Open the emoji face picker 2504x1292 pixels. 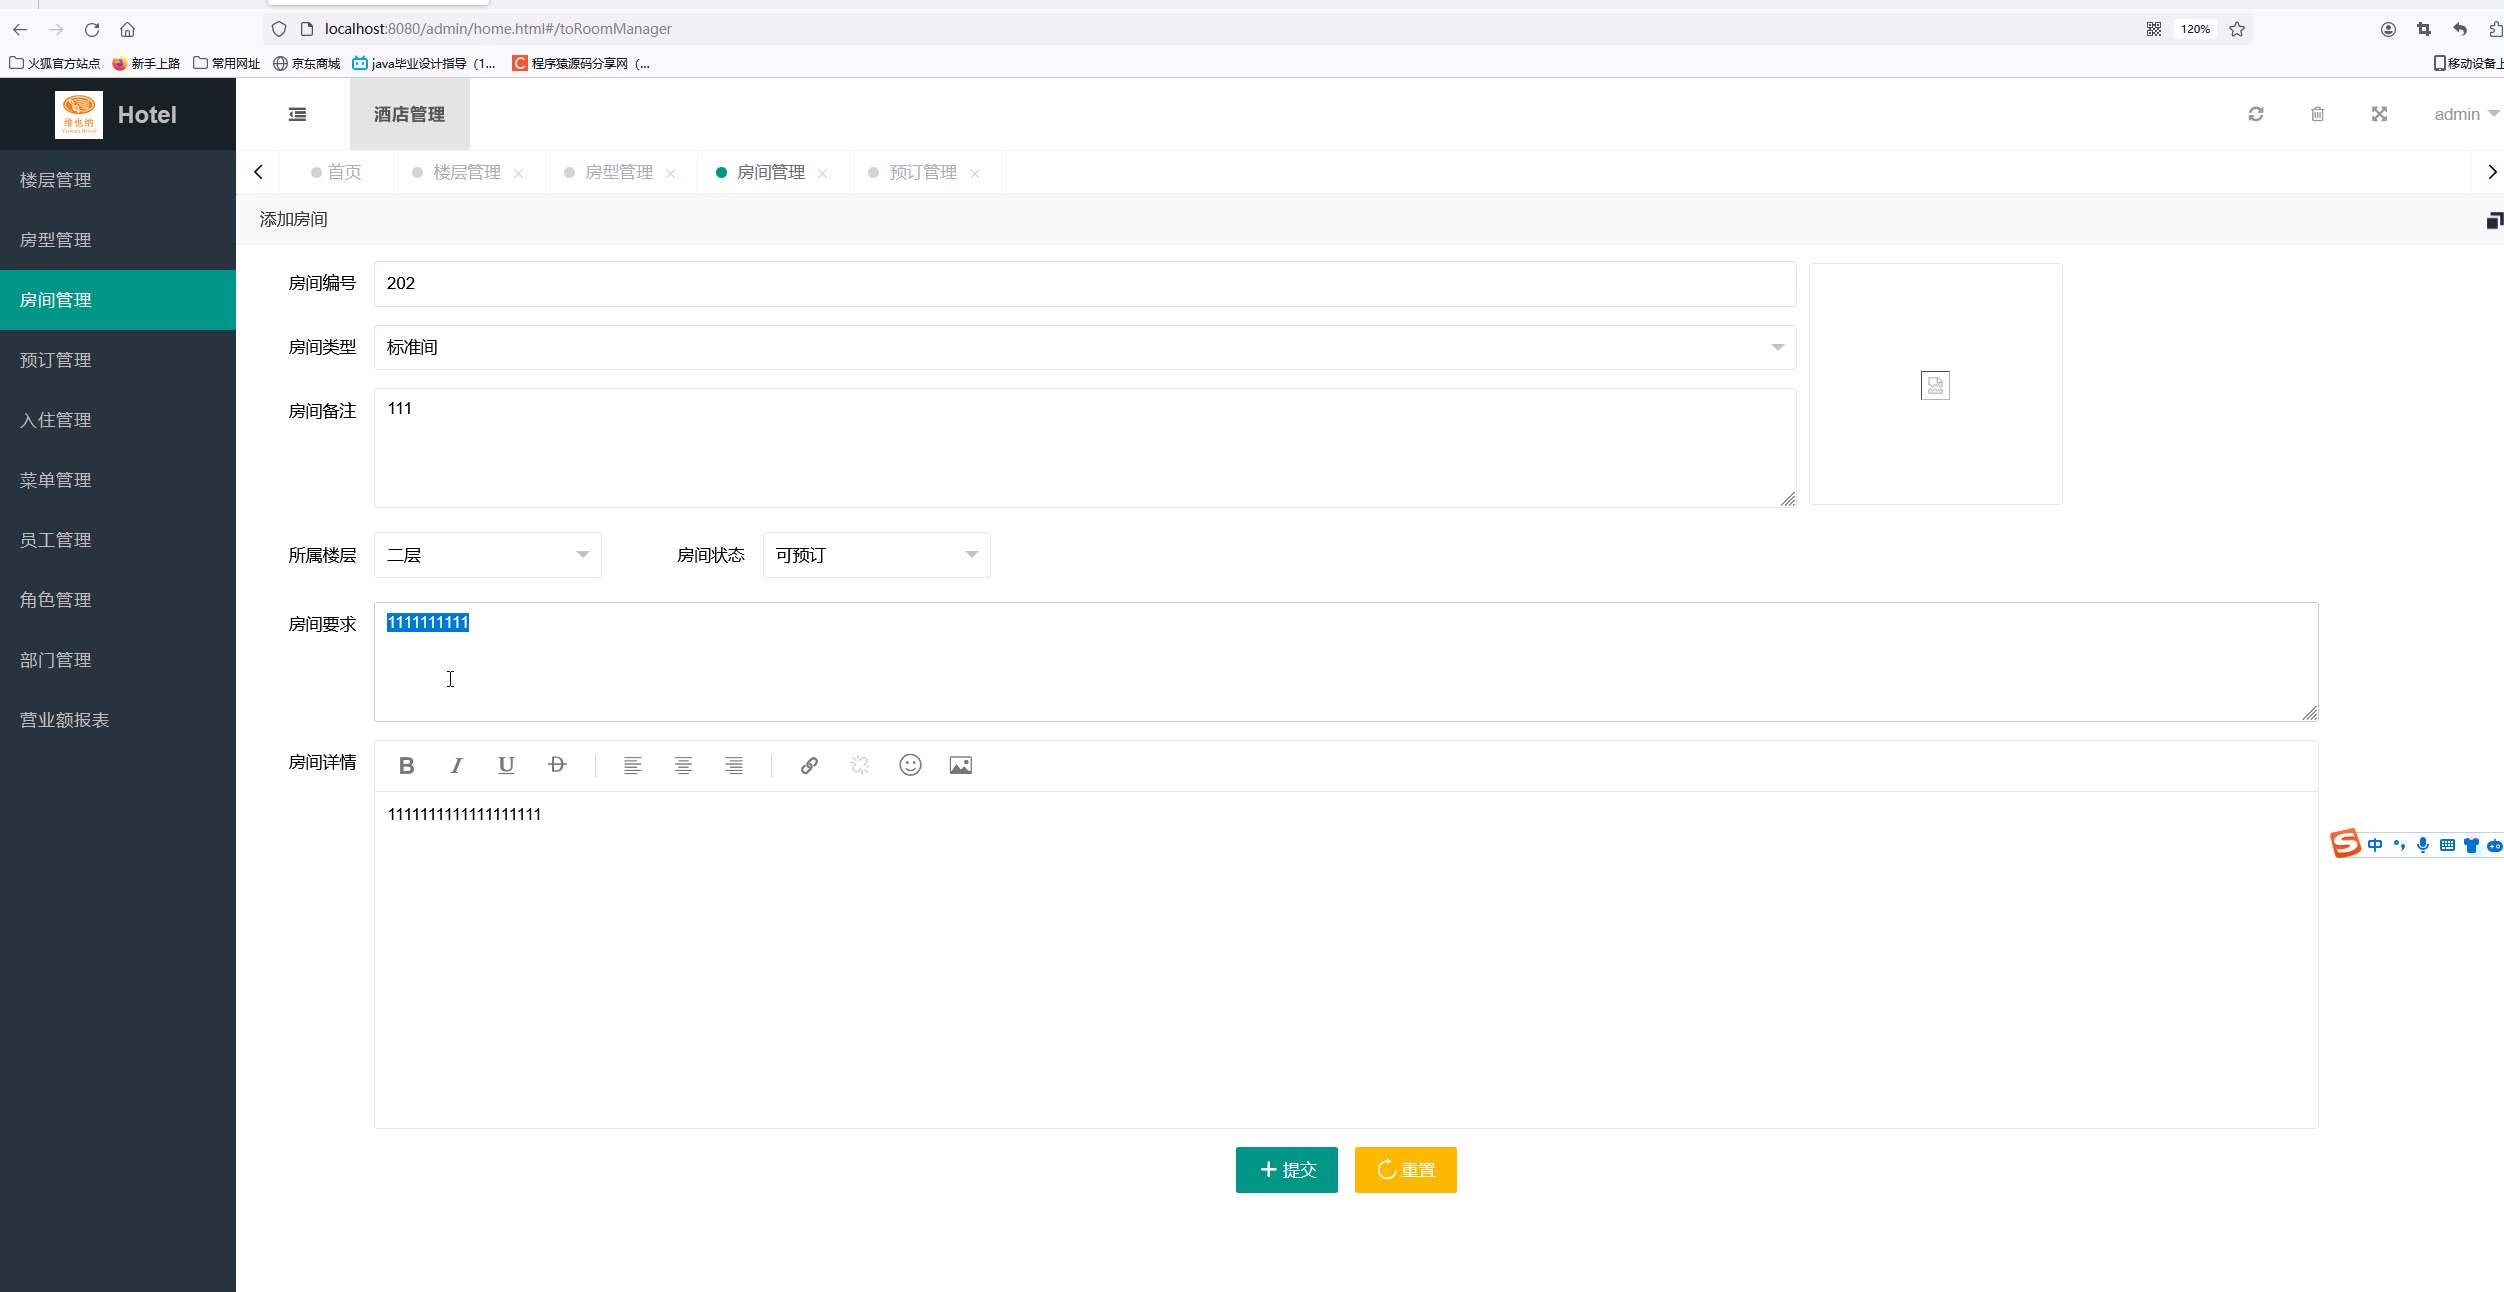[910, 765]
